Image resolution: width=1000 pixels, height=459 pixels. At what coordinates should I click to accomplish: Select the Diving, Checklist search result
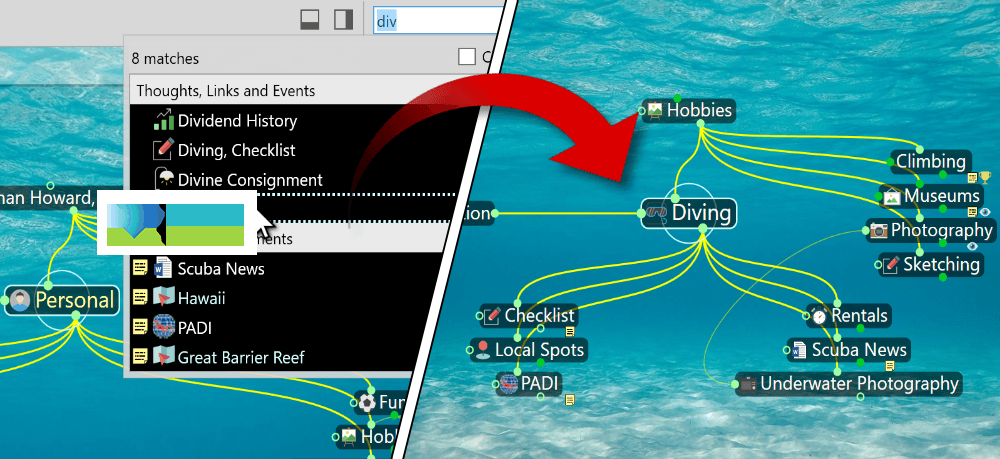click(236, 150)
